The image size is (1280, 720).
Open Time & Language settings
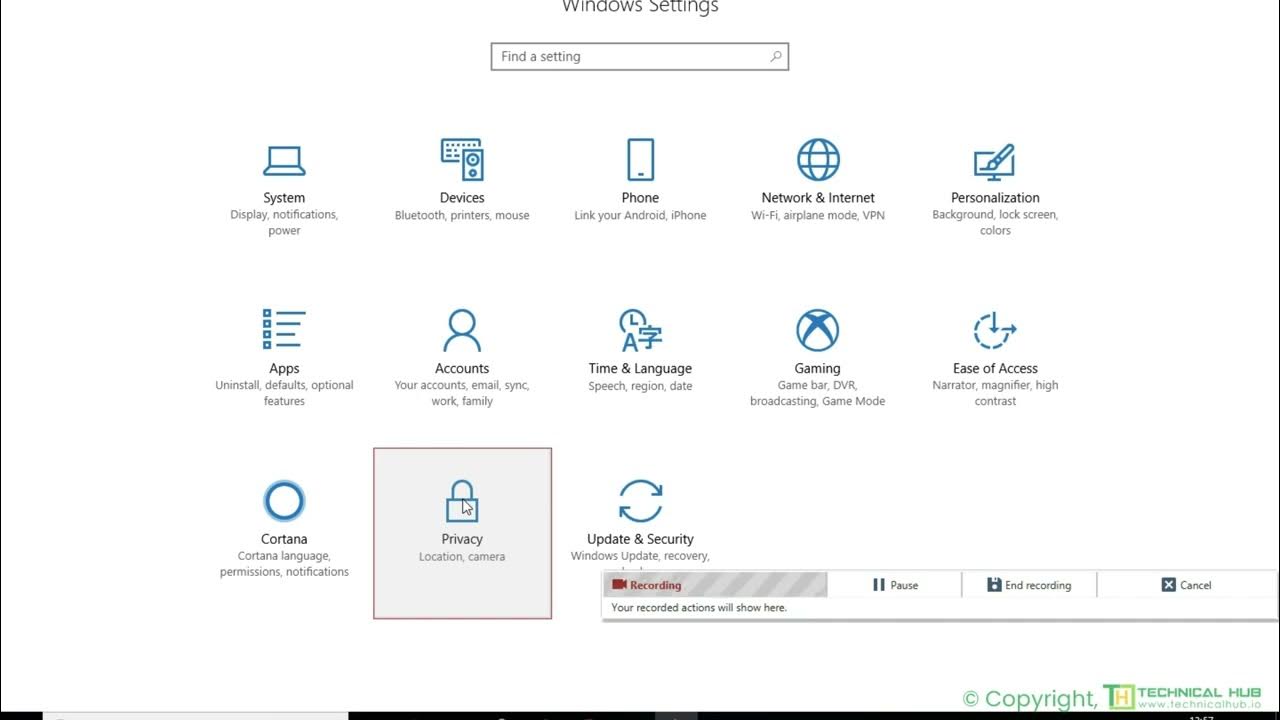[x=640, y=350]
